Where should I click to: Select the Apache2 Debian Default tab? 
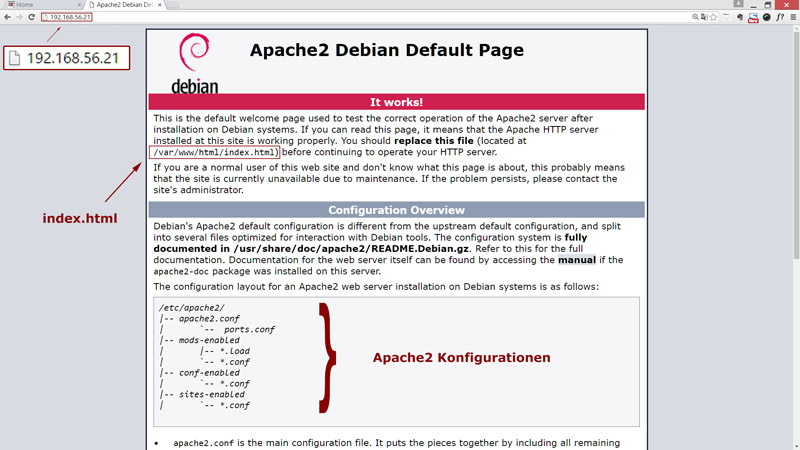tap(124, 5)
